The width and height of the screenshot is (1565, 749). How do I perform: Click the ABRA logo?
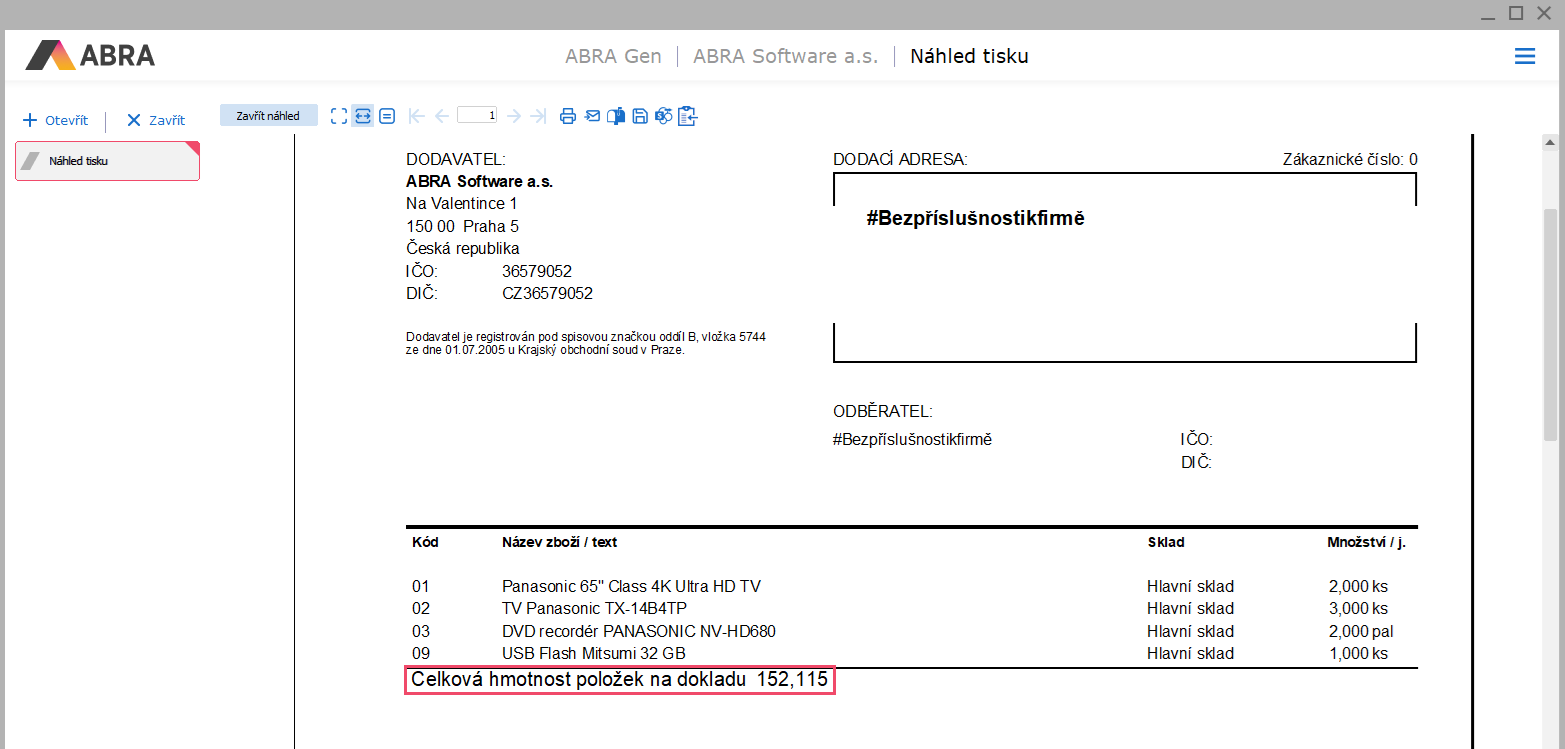pos(90,55)
